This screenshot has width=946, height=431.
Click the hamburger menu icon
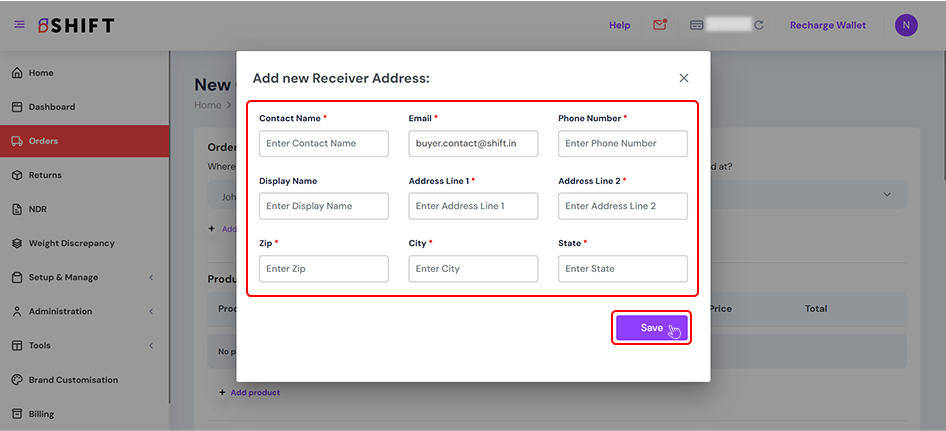tap(19, 25)
